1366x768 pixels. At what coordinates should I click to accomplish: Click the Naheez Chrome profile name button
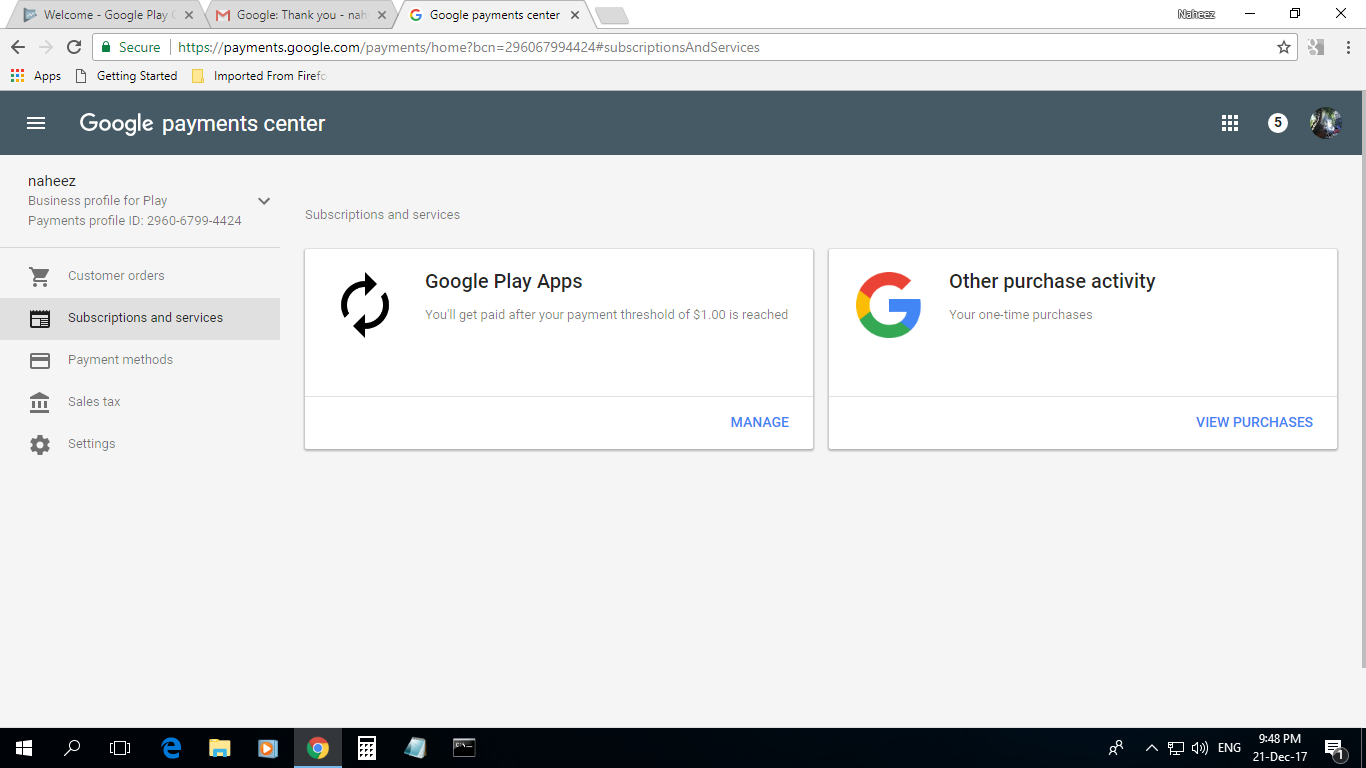point(1196,14)
